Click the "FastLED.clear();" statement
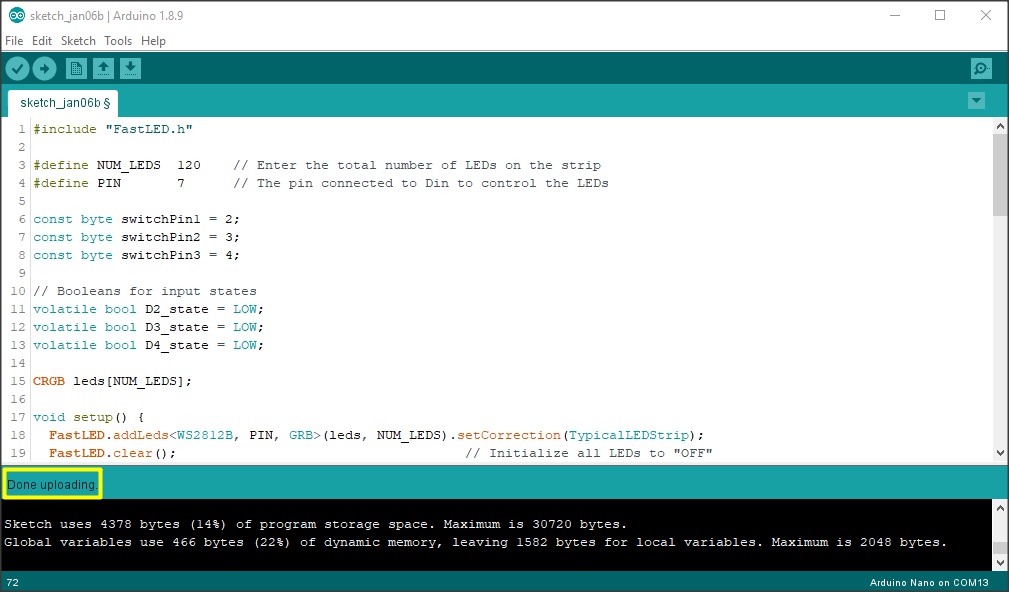The width and height of the screenshot is (1009, 592). click(x=113, y=454)
